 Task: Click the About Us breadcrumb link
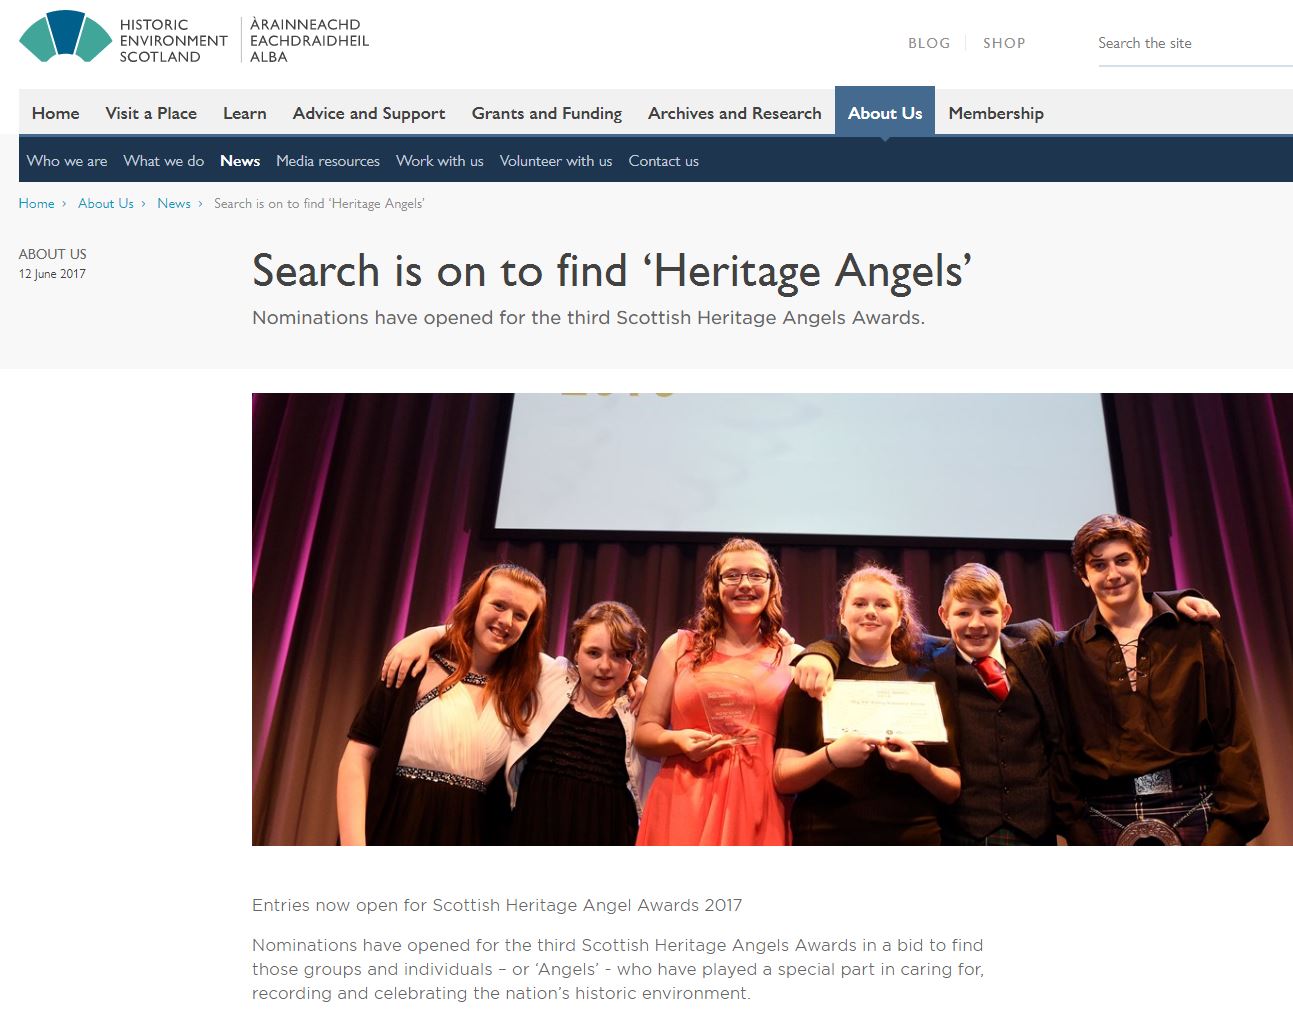105,203
